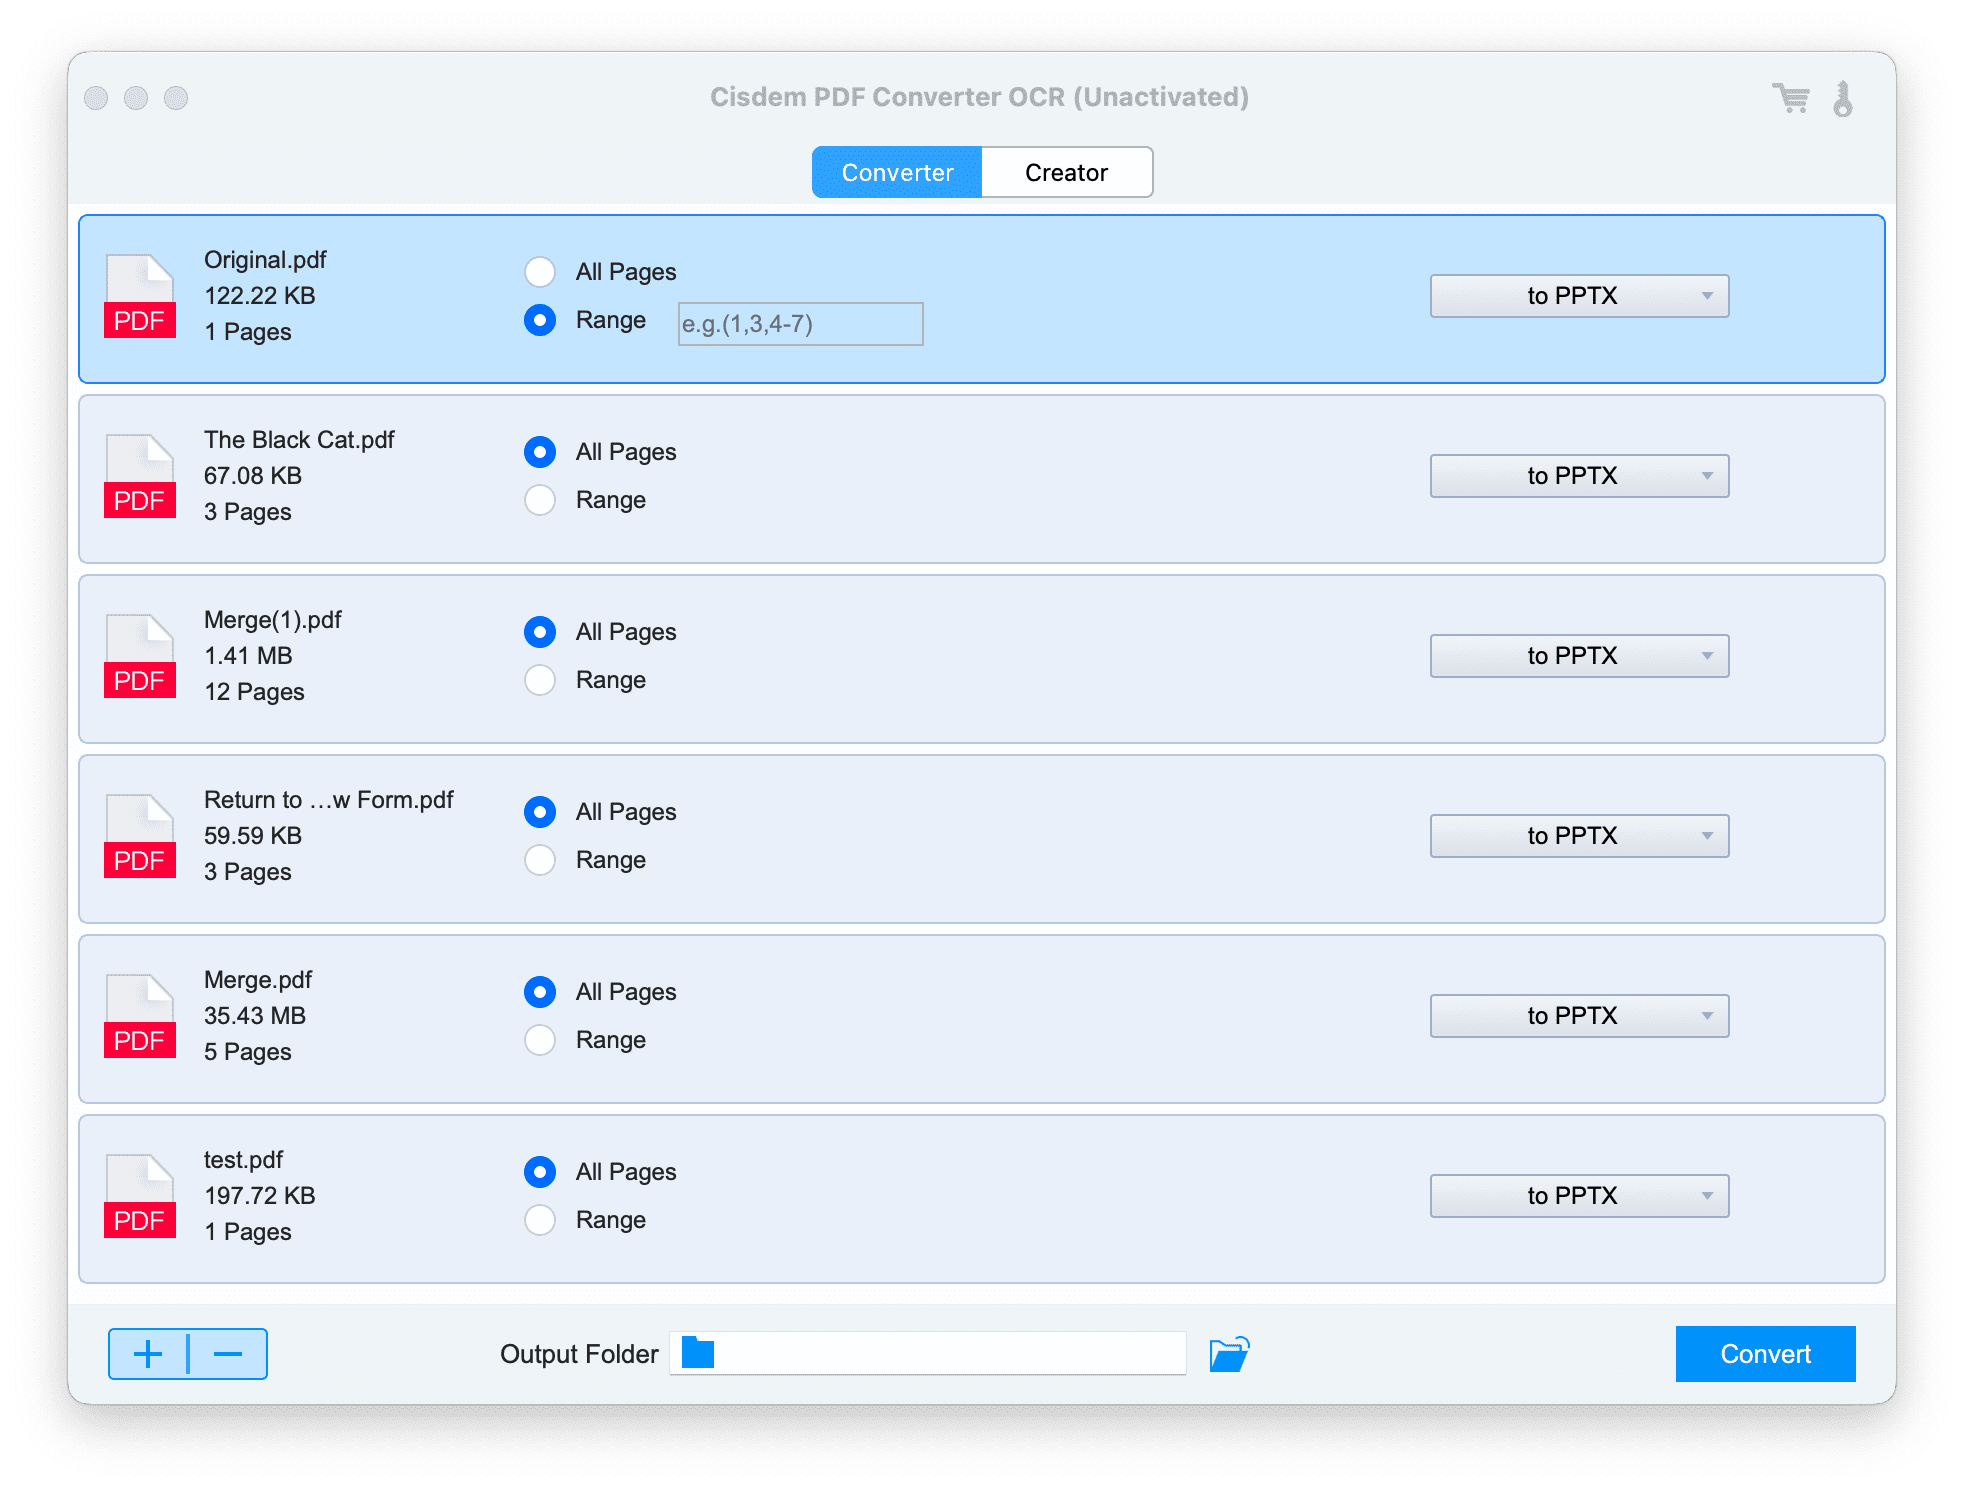Click the activation key icon
Image resolution: width=1964 pixels, height=1488 pixels.
(1843, 99)
